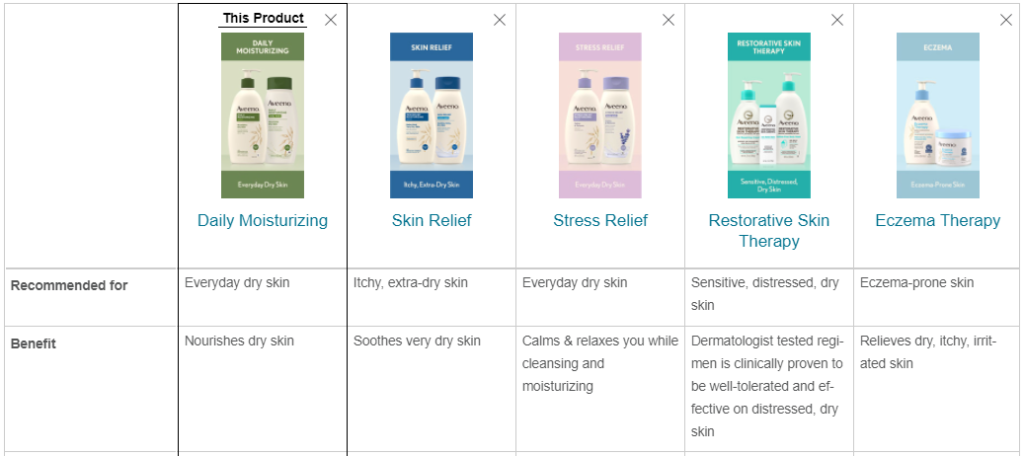Open the Stress Relief product link

600,220
